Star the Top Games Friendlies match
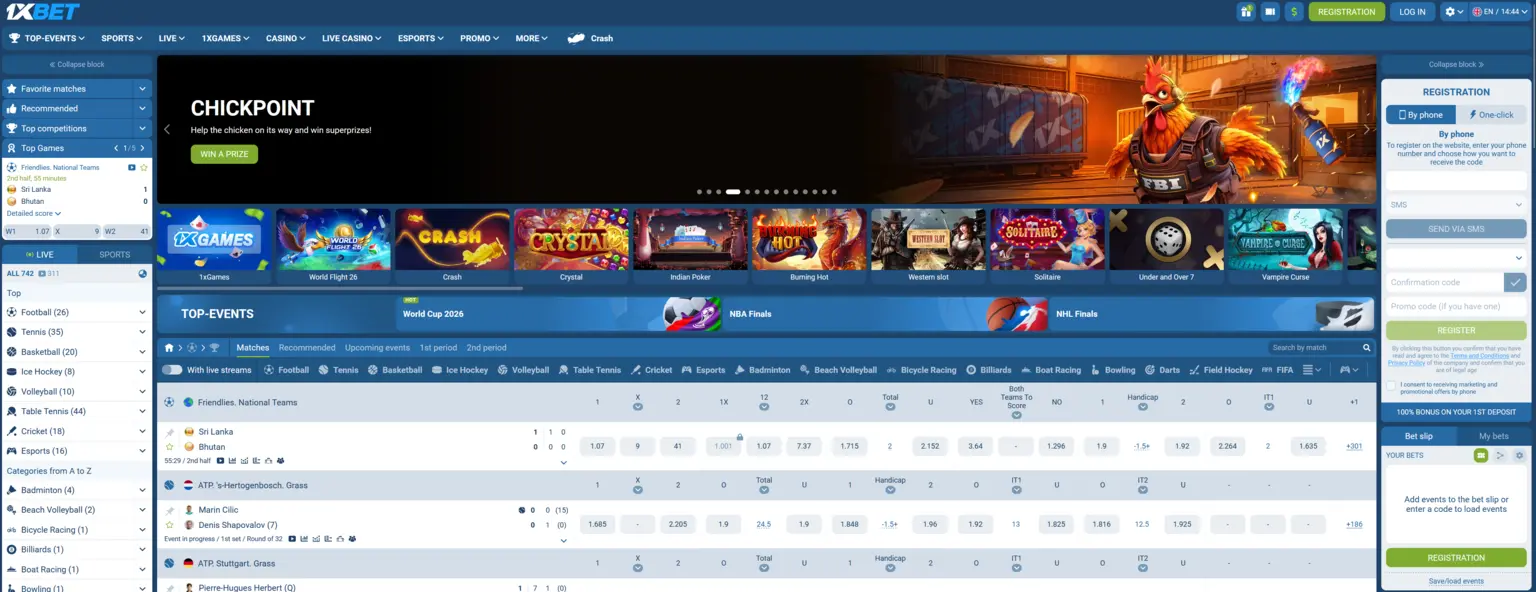The height and width of the screenshot is (592, 1536). coord(144,167)
